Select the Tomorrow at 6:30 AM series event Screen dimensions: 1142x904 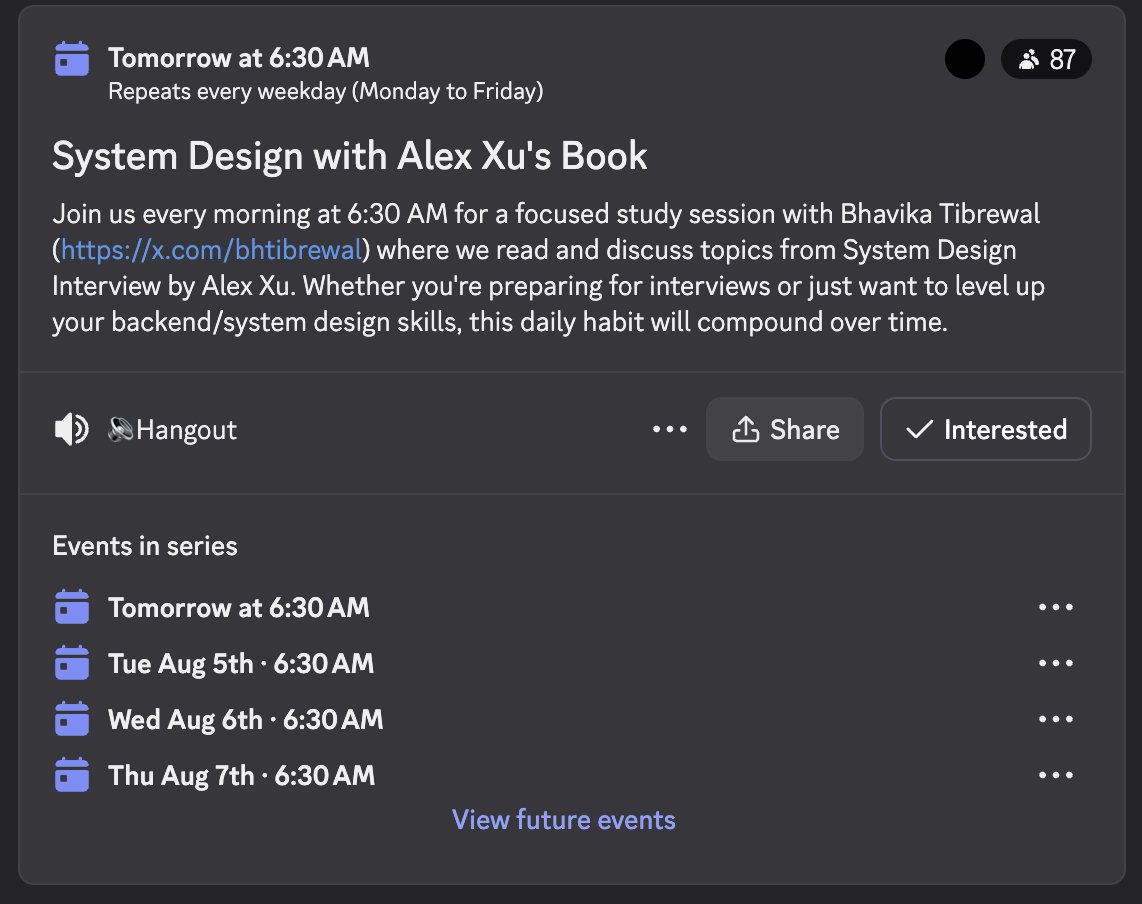(x=239, y=608)
